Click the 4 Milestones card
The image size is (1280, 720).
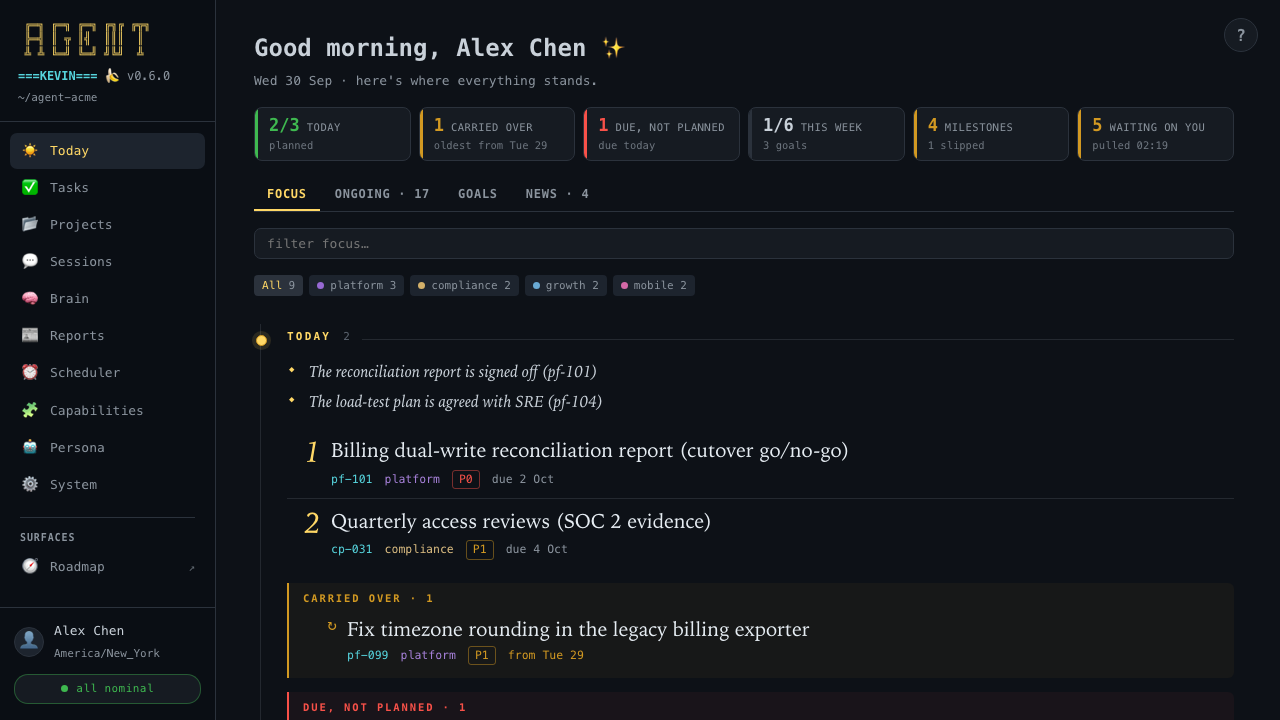point(991,134)
